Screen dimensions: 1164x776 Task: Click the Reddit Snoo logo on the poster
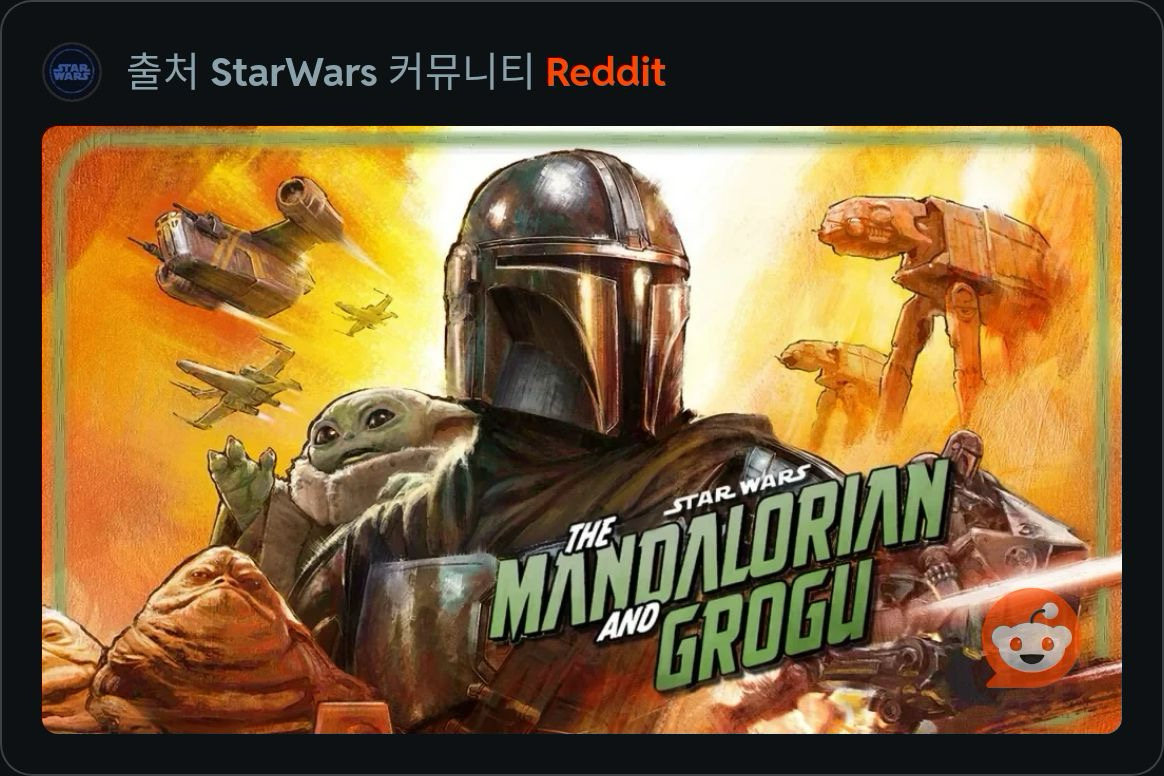(x=1030, y=639)
